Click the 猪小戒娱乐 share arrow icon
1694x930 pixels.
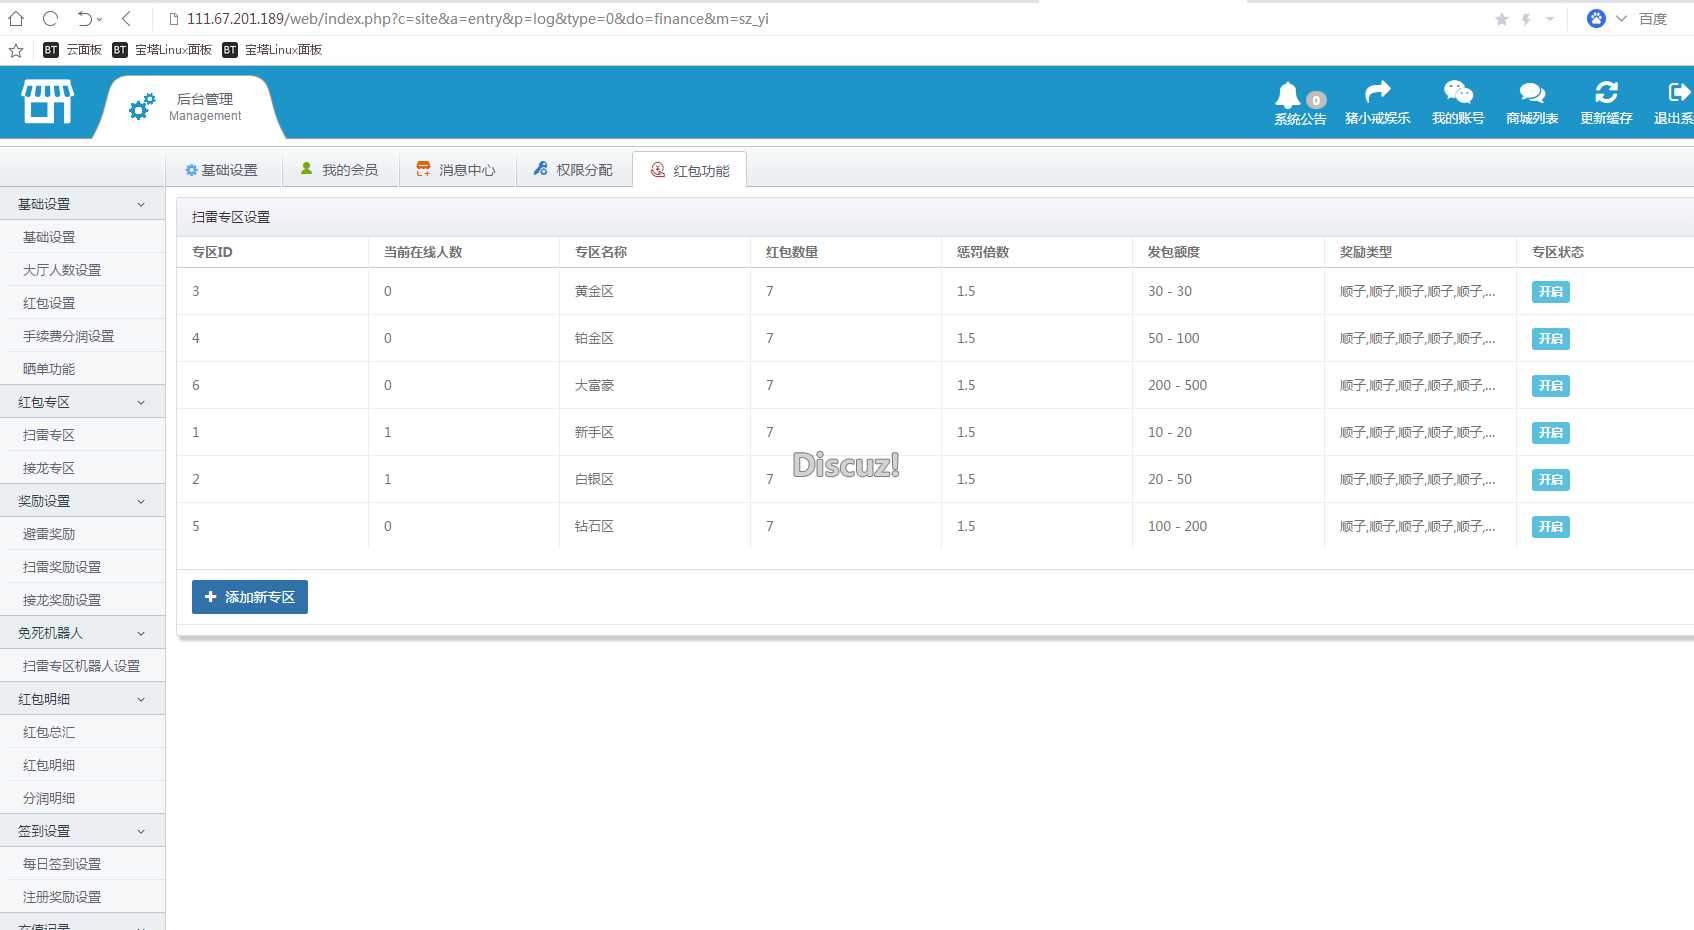[x=1378, y=92]
